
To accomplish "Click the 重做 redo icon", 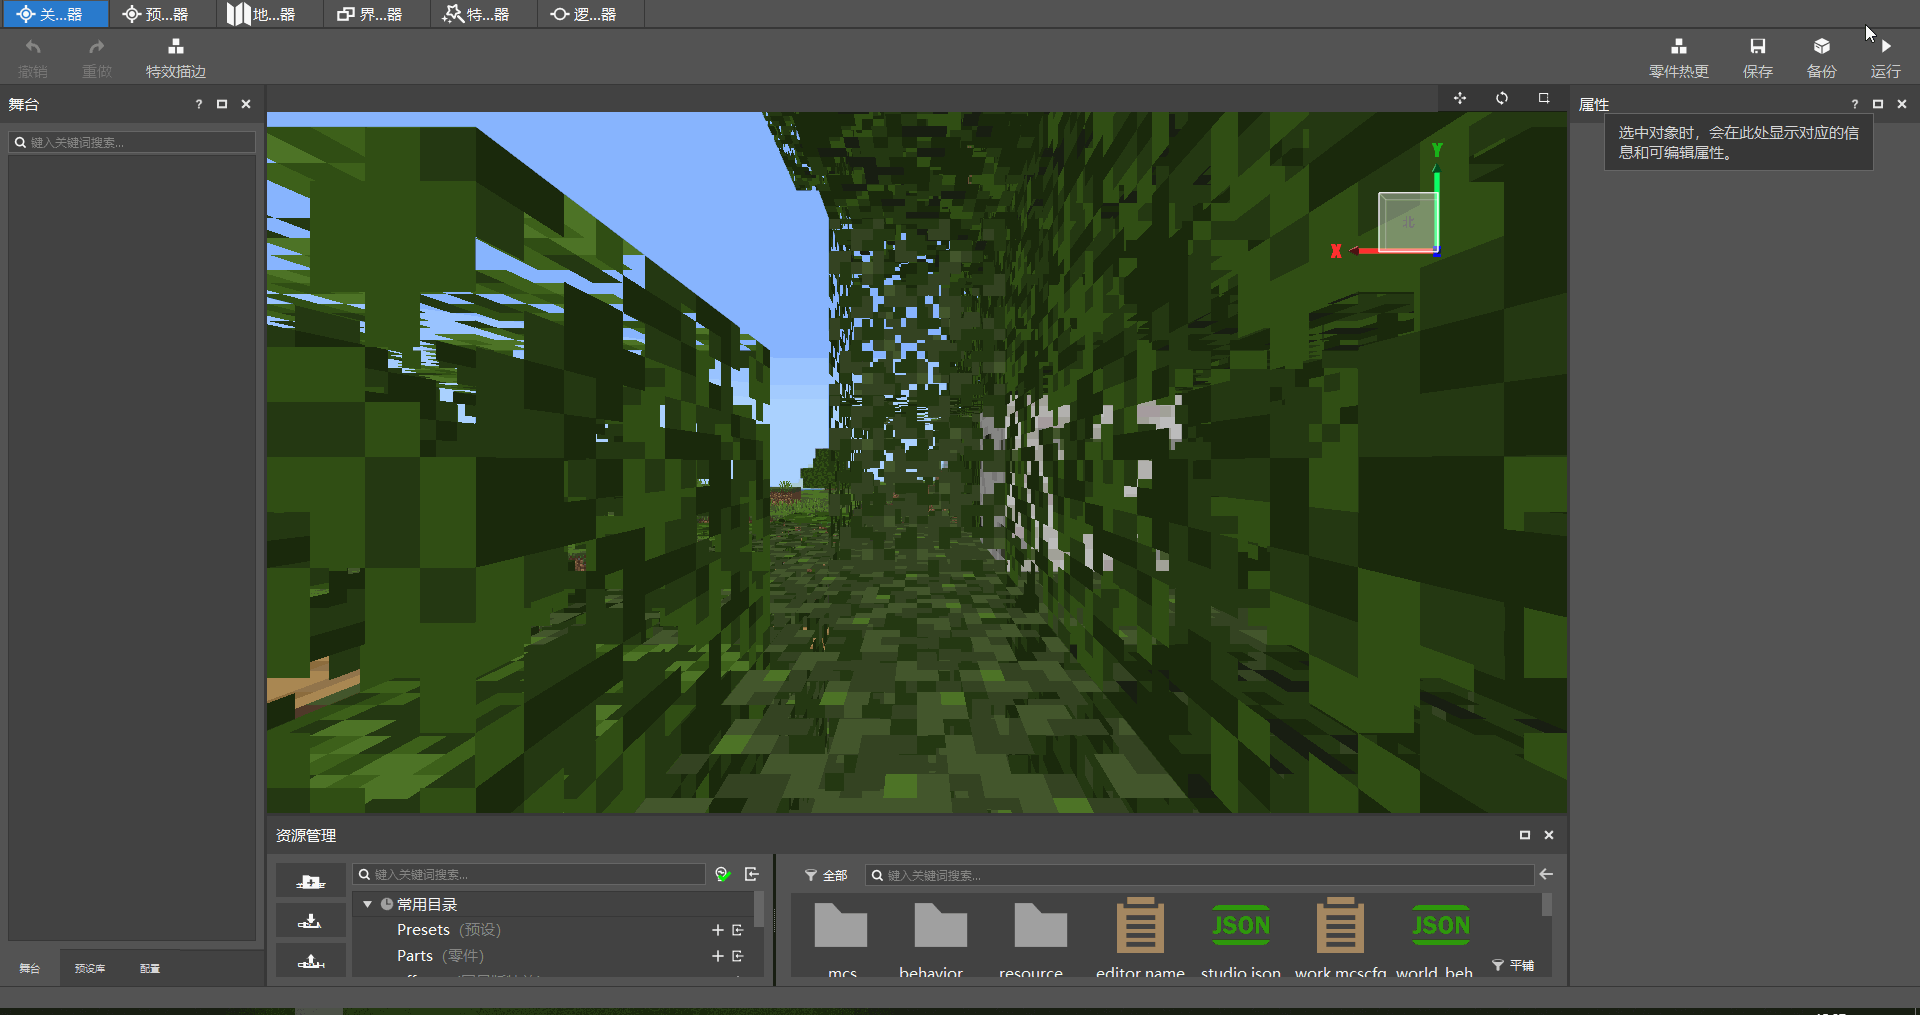I will [x=97, y=47].
